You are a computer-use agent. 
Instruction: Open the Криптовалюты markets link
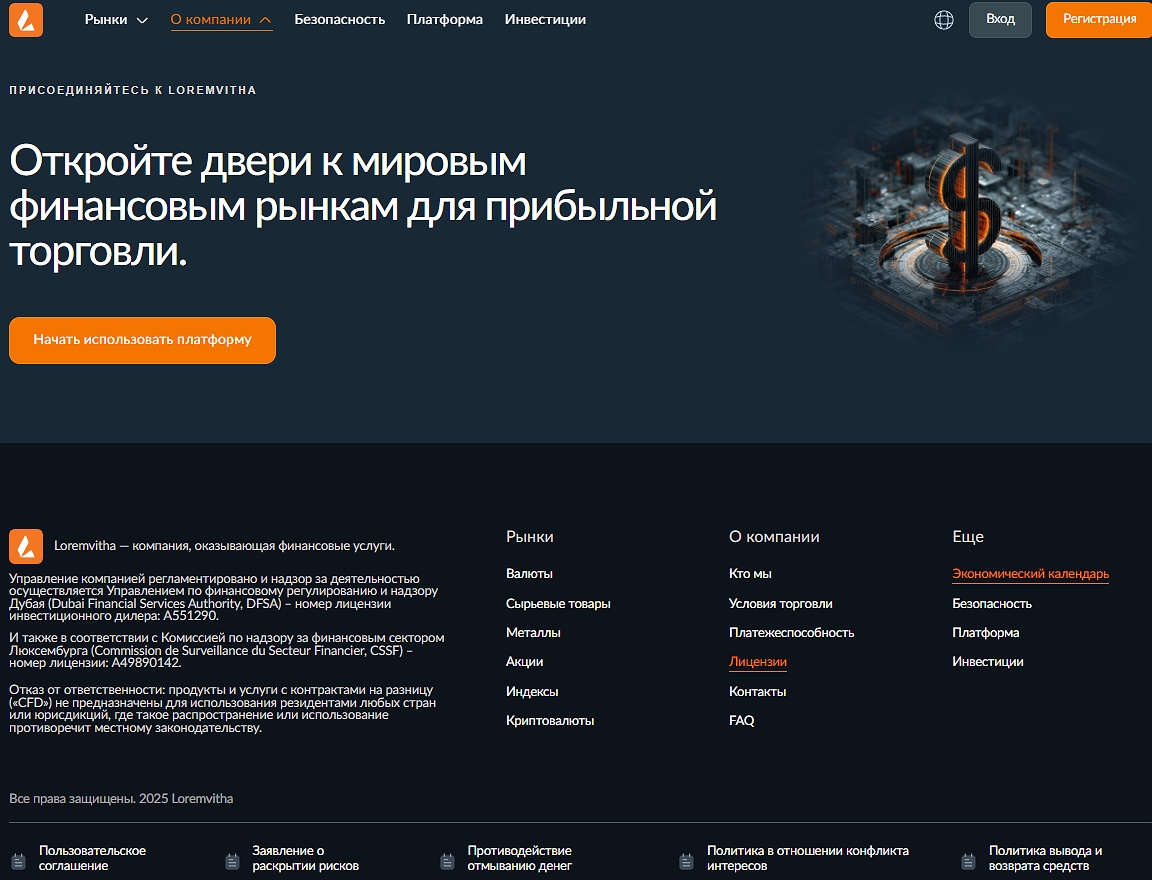pyautogui.click(x=550, y=721)
